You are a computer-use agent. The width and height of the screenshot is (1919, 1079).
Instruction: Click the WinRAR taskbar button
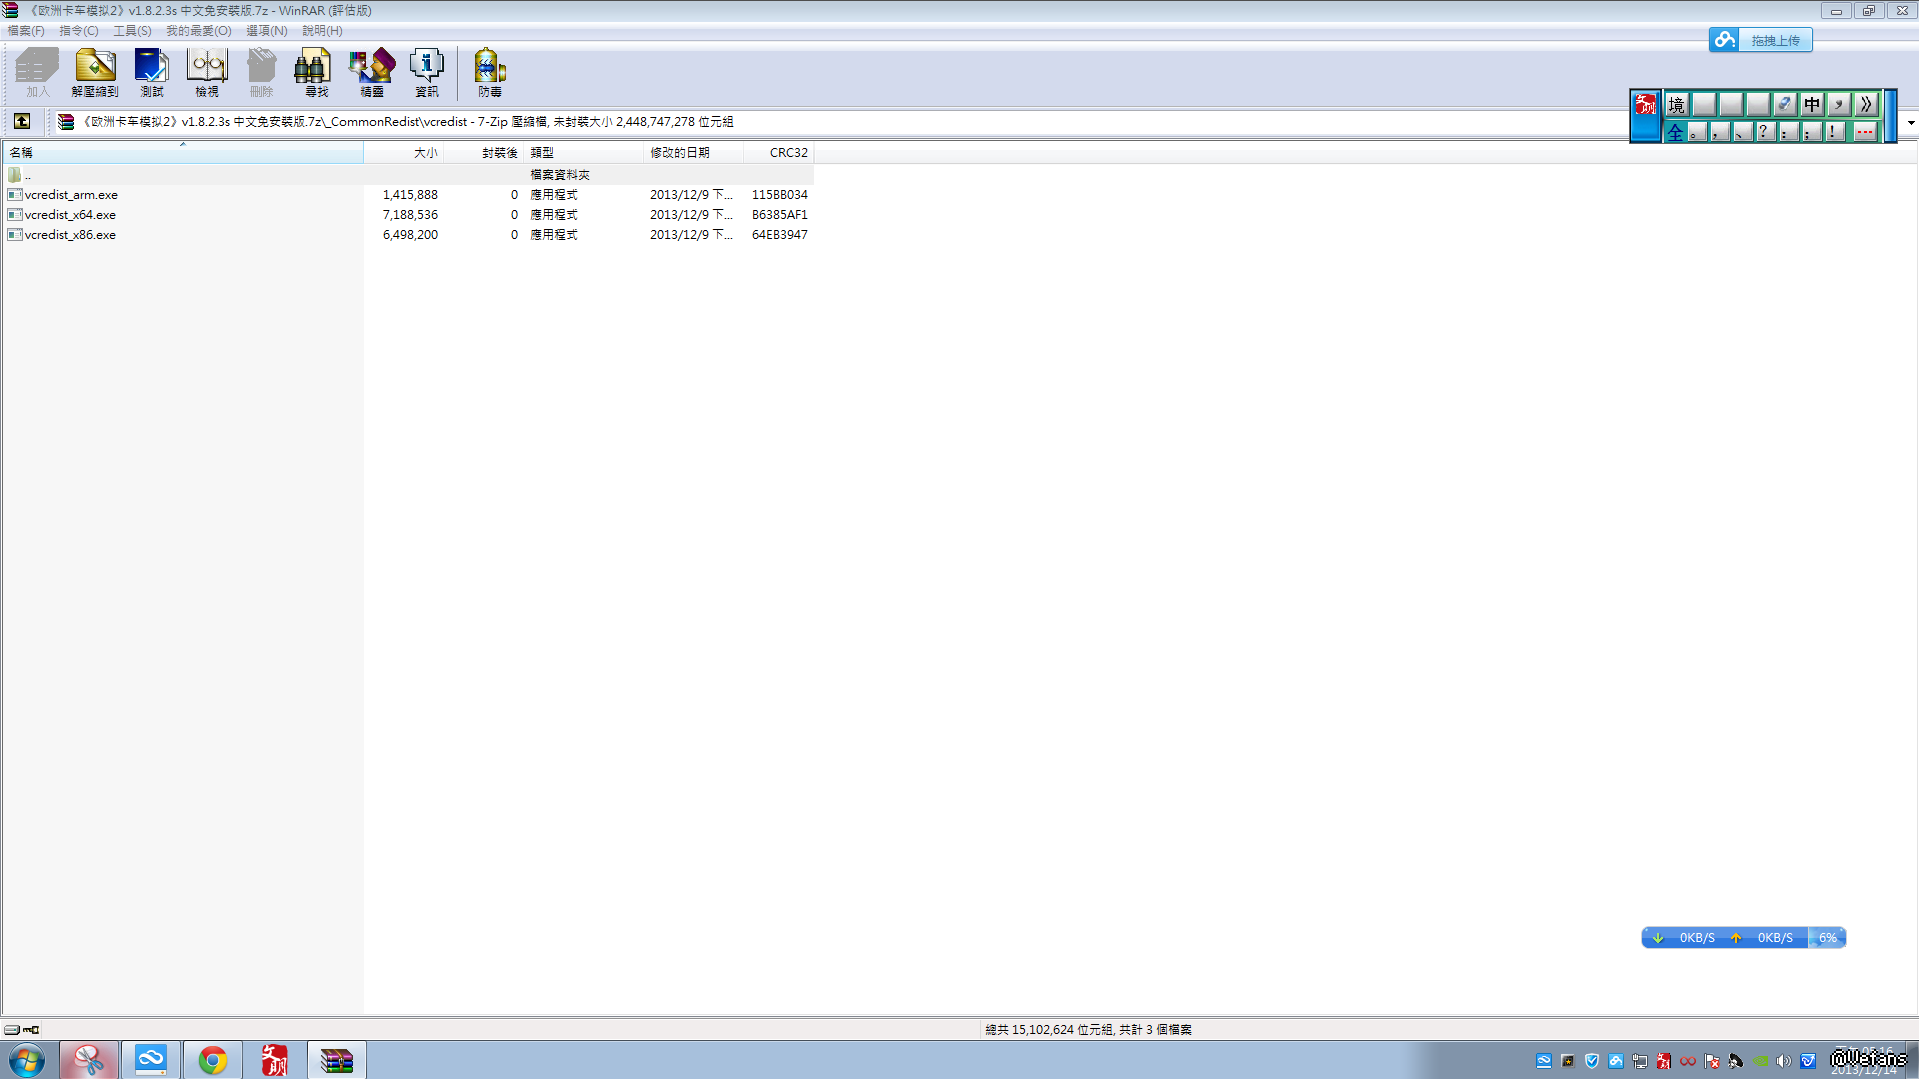click(336, 1060)
